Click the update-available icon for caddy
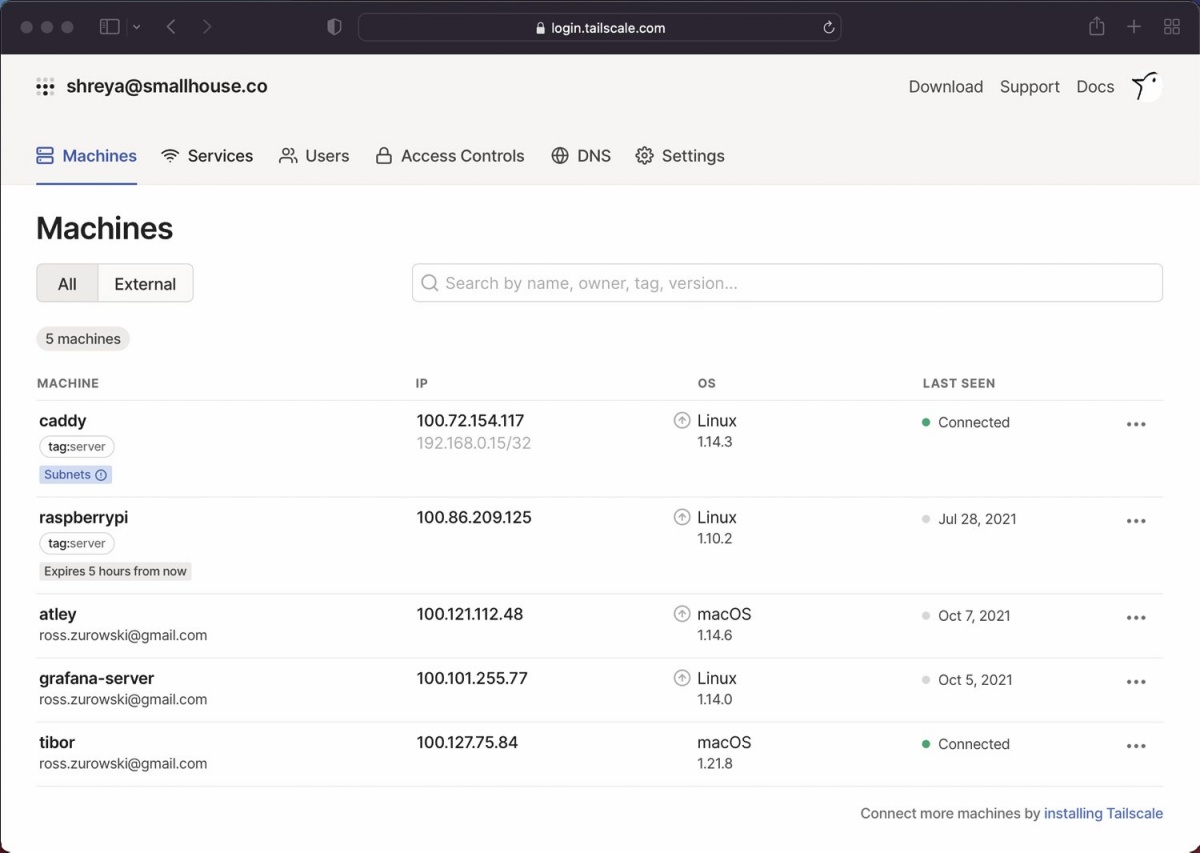The image size is (1200, 853). pos(682,421)
